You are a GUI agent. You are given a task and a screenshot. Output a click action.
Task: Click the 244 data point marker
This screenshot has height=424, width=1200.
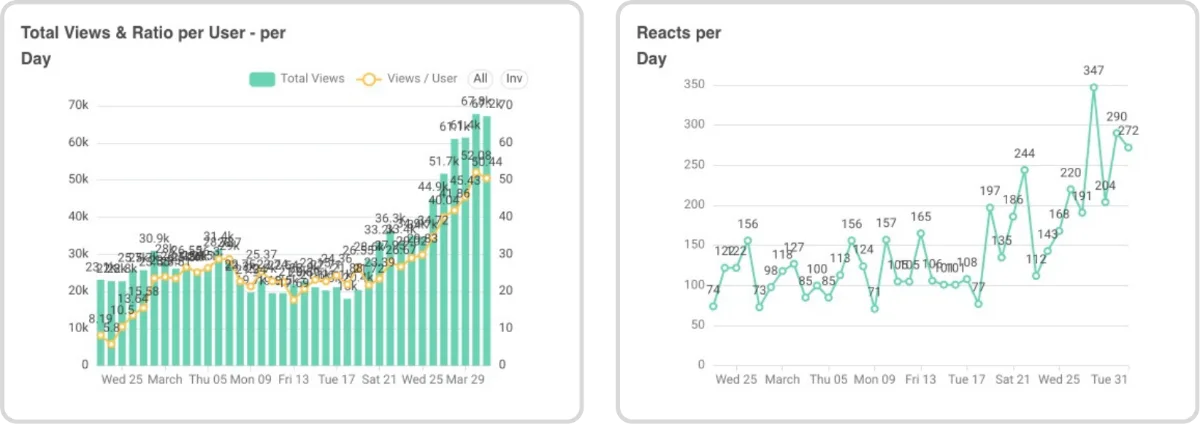[x=1025, y=170]
